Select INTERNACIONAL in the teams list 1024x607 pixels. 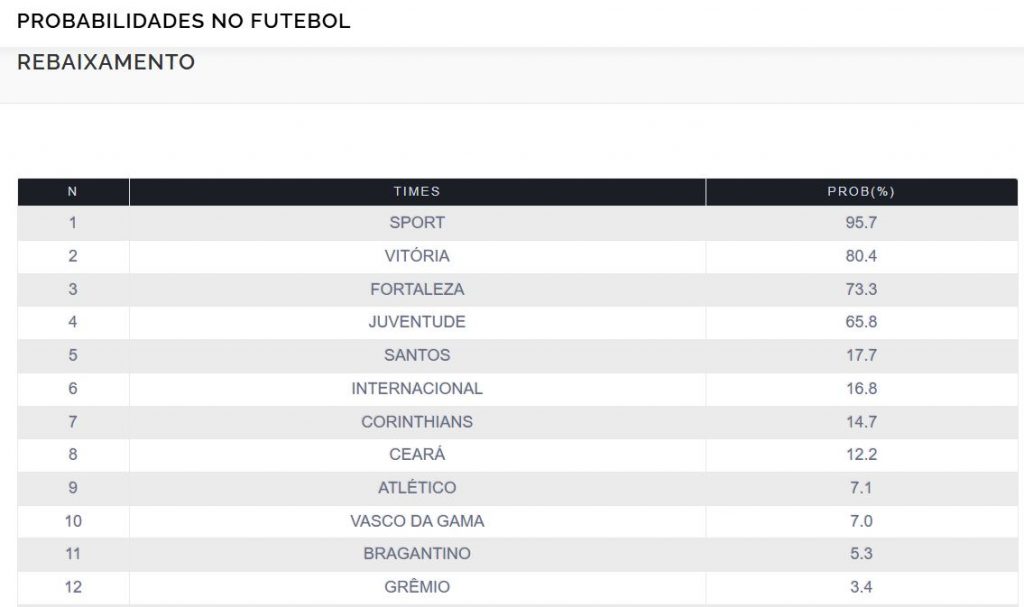(417, 388)
